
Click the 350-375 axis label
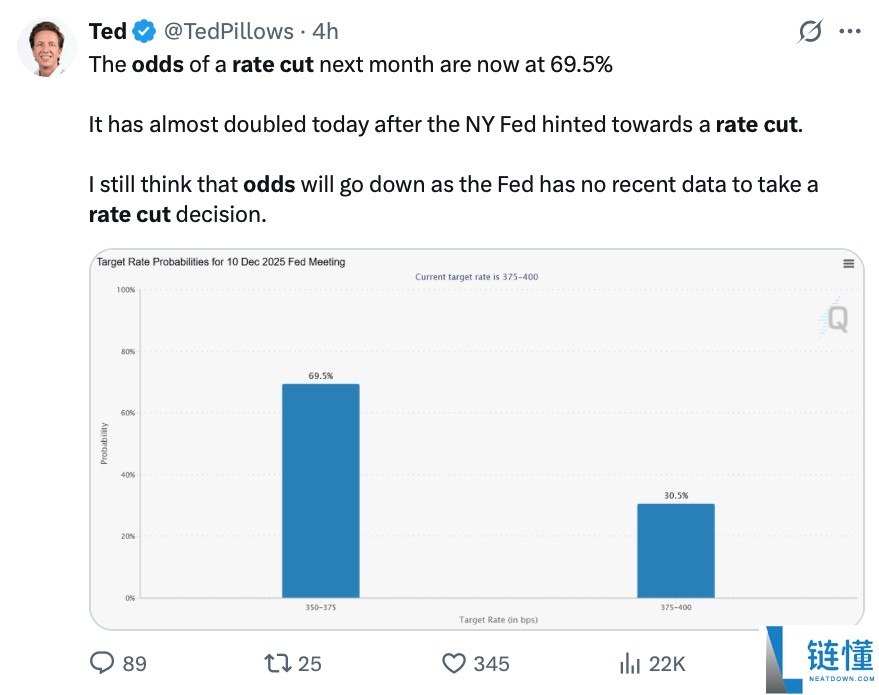click(320, 607)
